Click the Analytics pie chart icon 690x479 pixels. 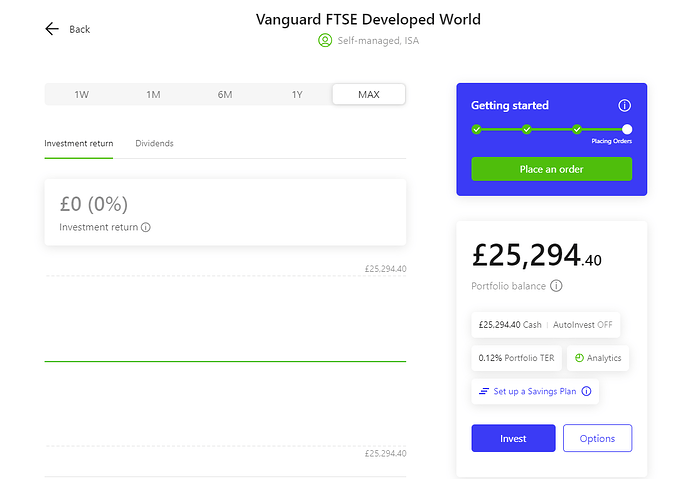click(x=580, y=358)
